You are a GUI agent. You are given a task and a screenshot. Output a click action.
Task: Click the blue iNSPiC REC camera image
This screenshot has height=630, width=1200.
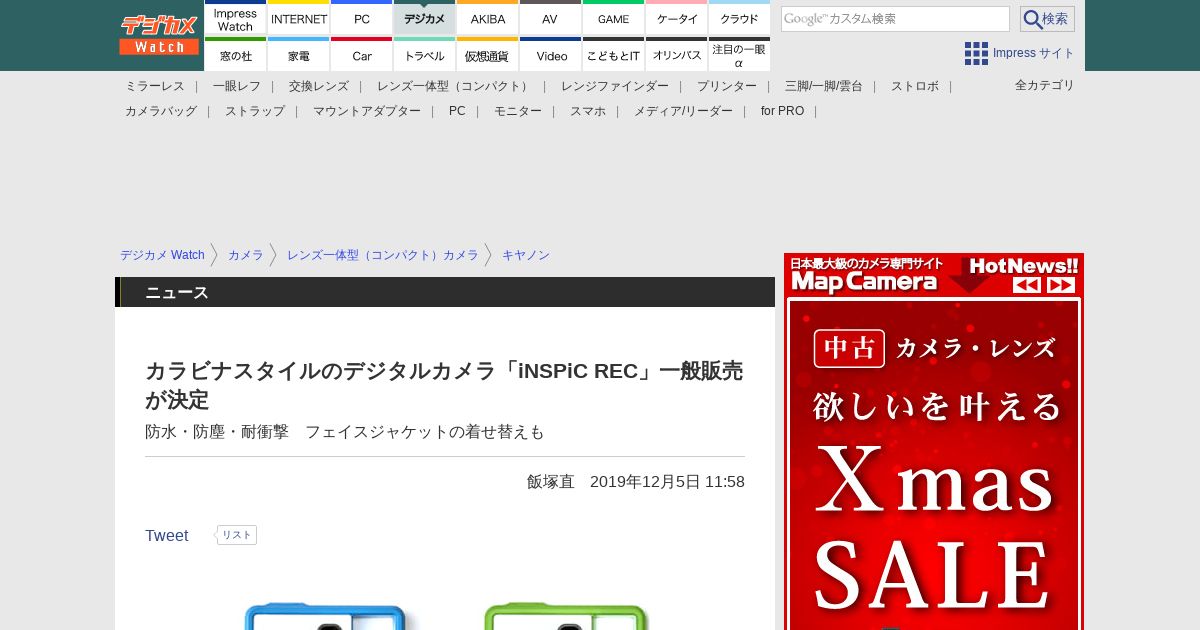[x=326, y=616]
